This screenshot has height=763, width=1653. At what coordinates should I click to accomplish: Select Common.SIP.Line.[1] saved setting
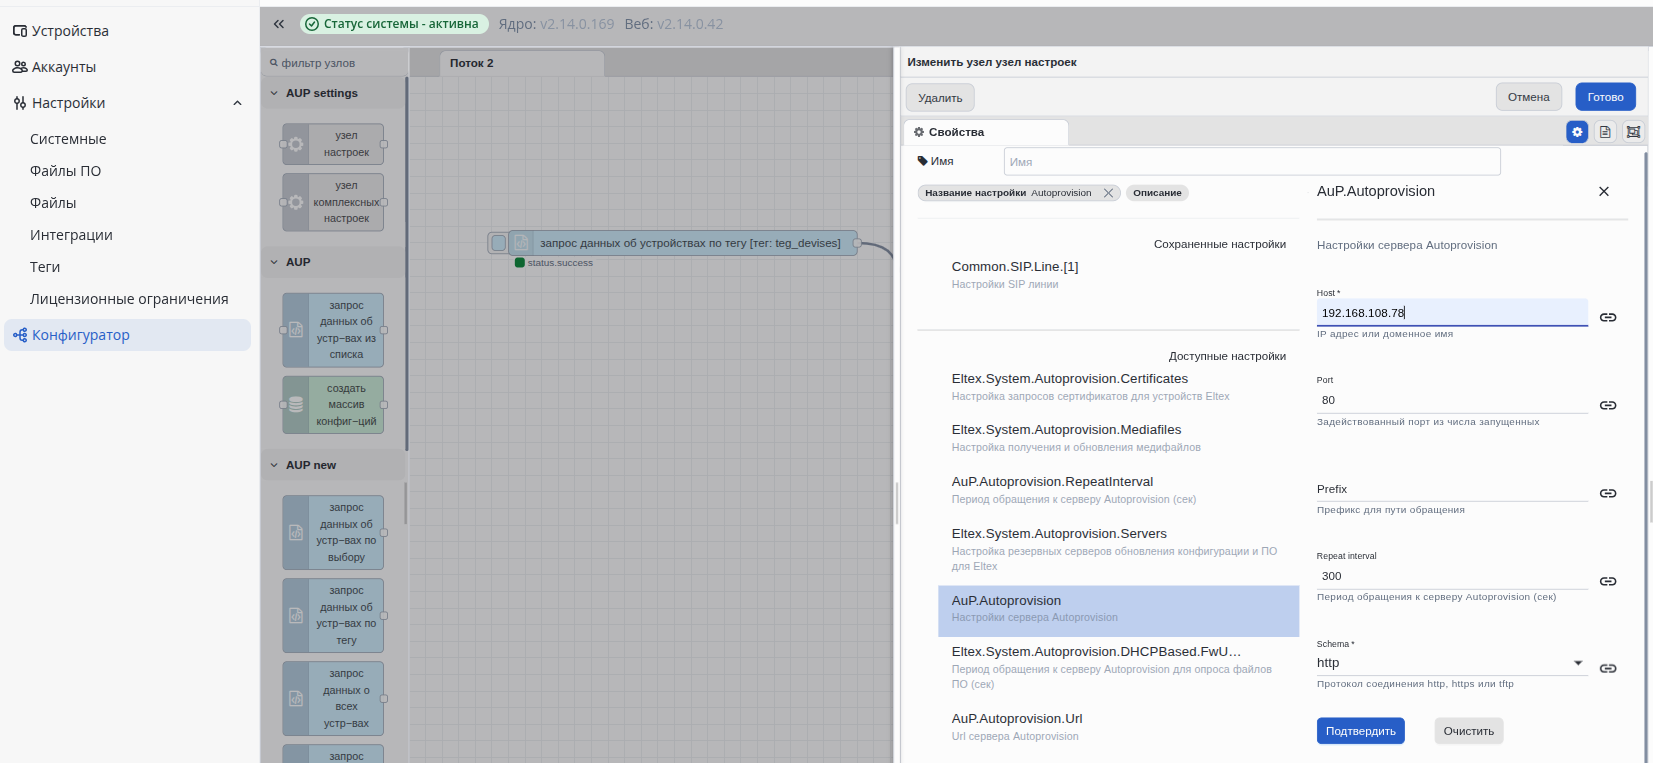pos(1118,275)
